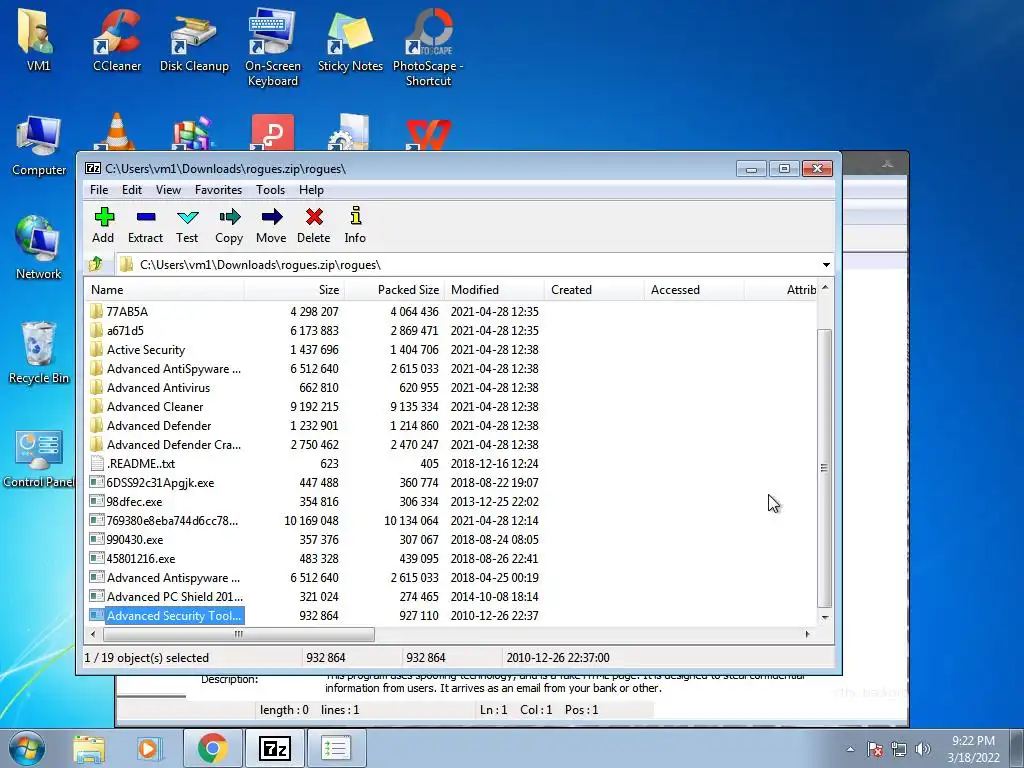Select the 45801216.exe file
Screen dimensions: 1024x768
click(140, 558)
